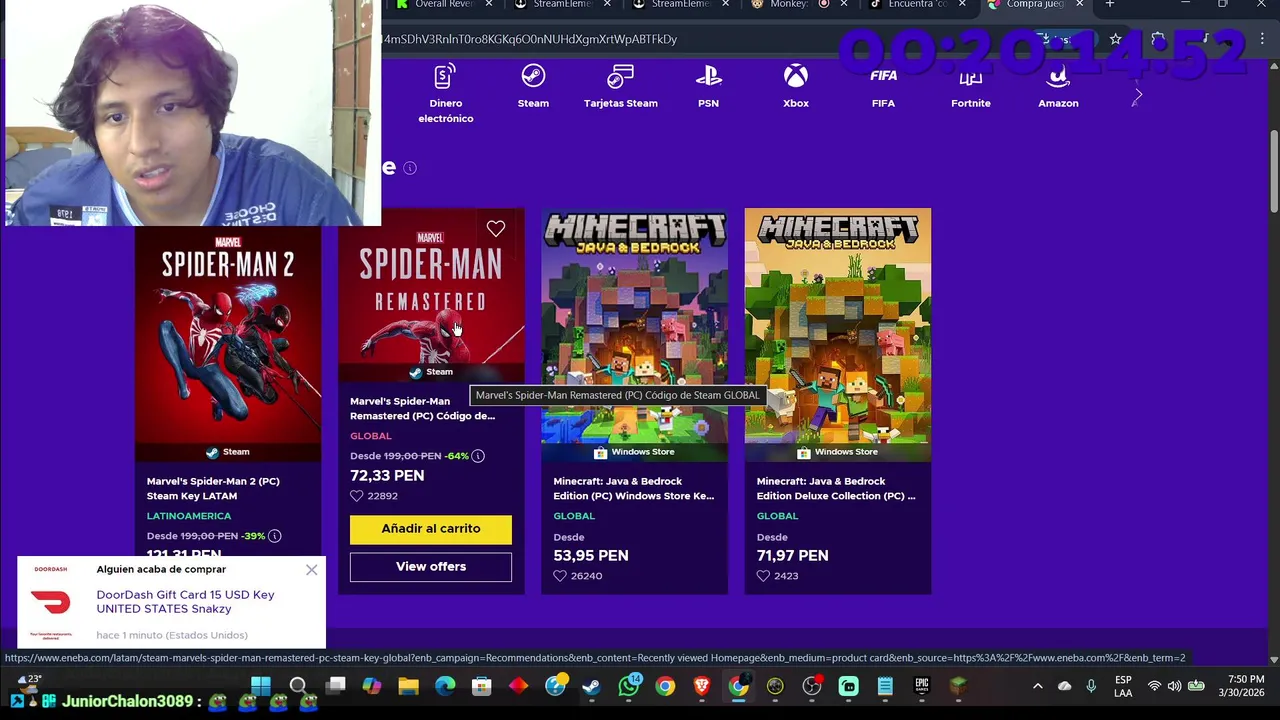Open the Fortnite category icon
The width and height of the screenshot is (1280, 720).
971,76
